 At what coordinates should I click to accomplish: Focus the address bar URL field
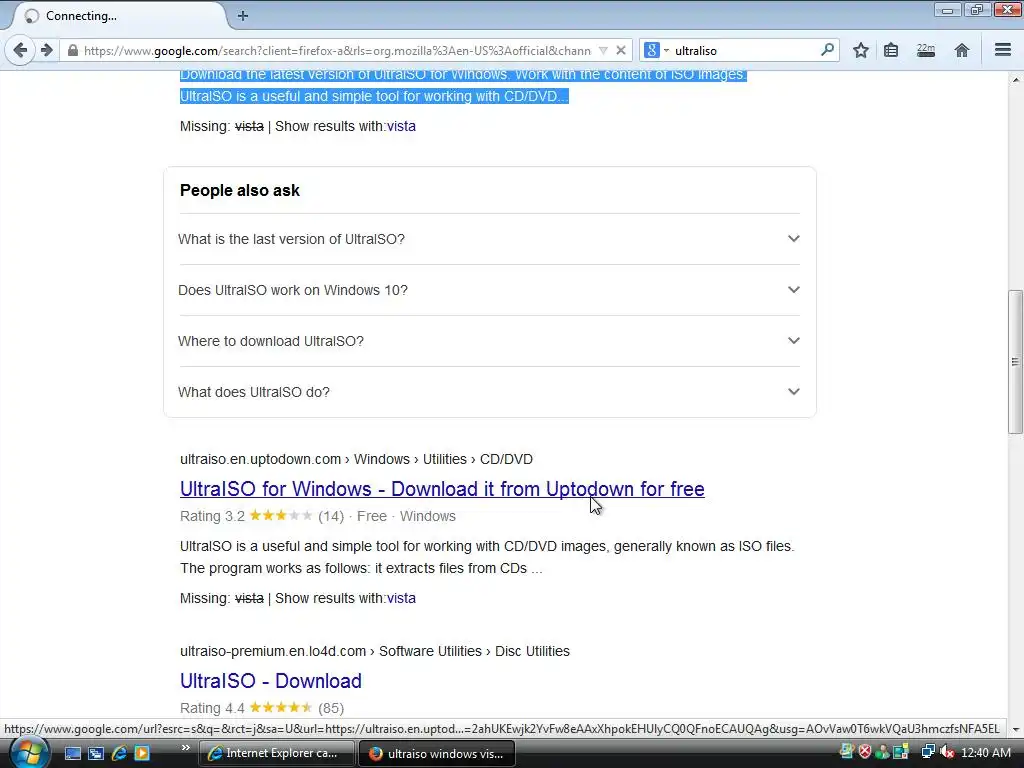[336, 50]
